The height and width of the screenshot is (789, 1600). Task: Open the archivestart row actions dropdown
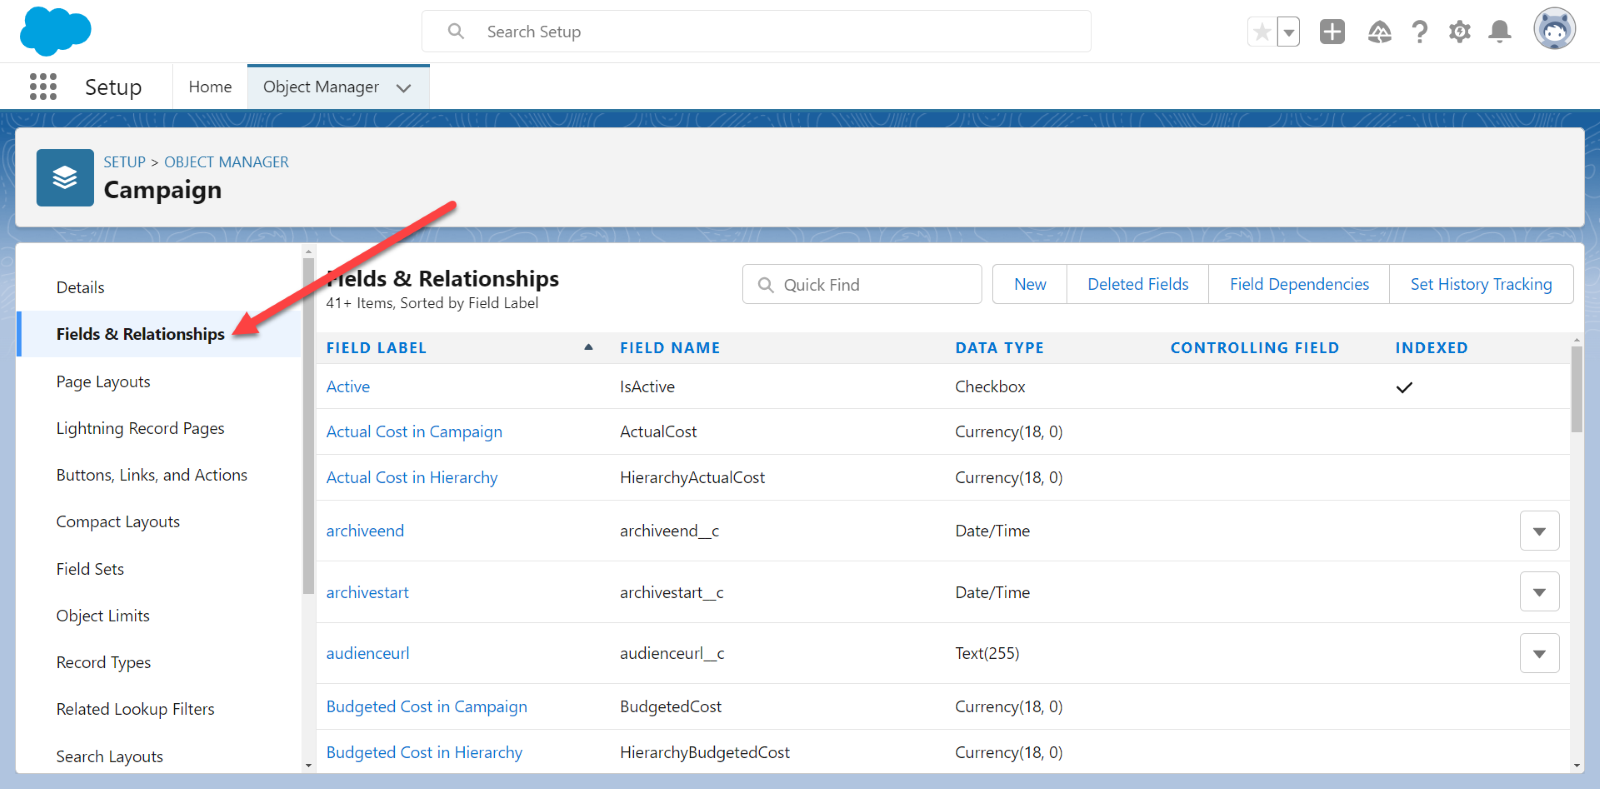point(1539,592)
